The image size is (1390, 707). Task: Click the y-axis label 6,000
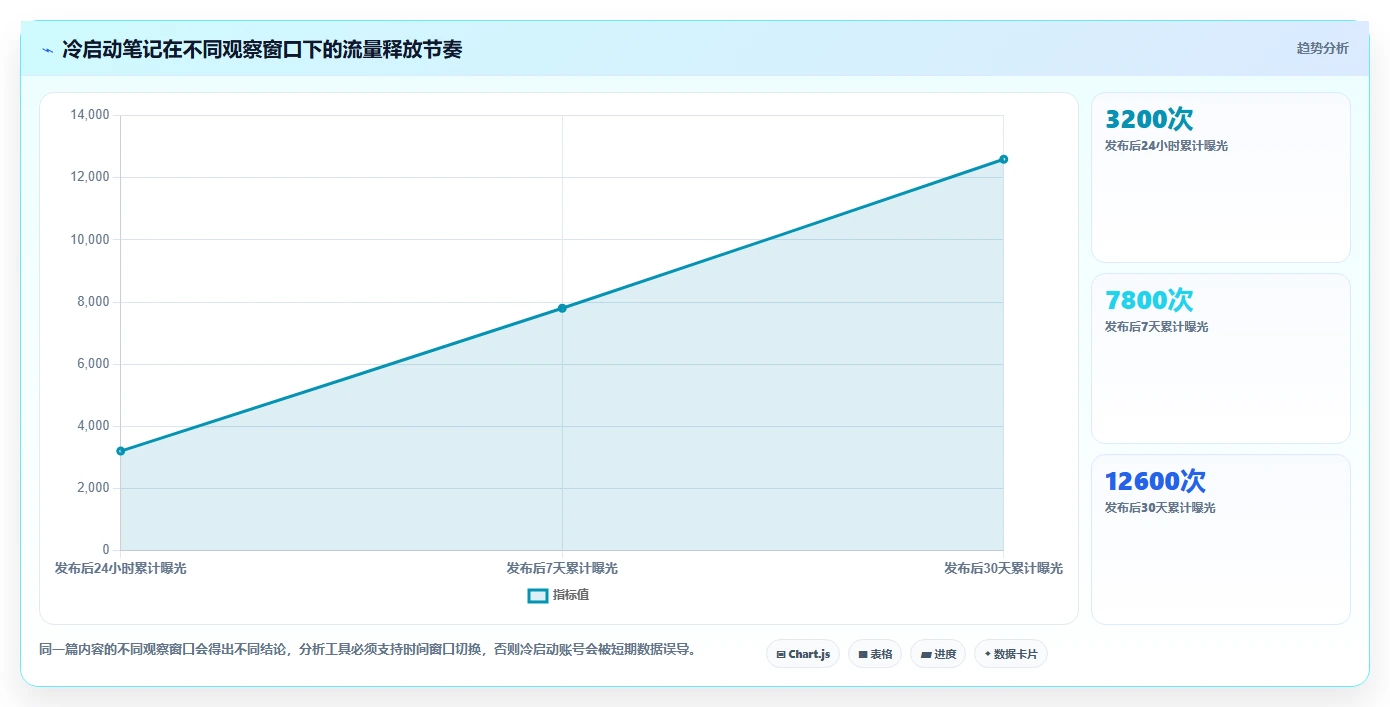click(x=93, y=364)
